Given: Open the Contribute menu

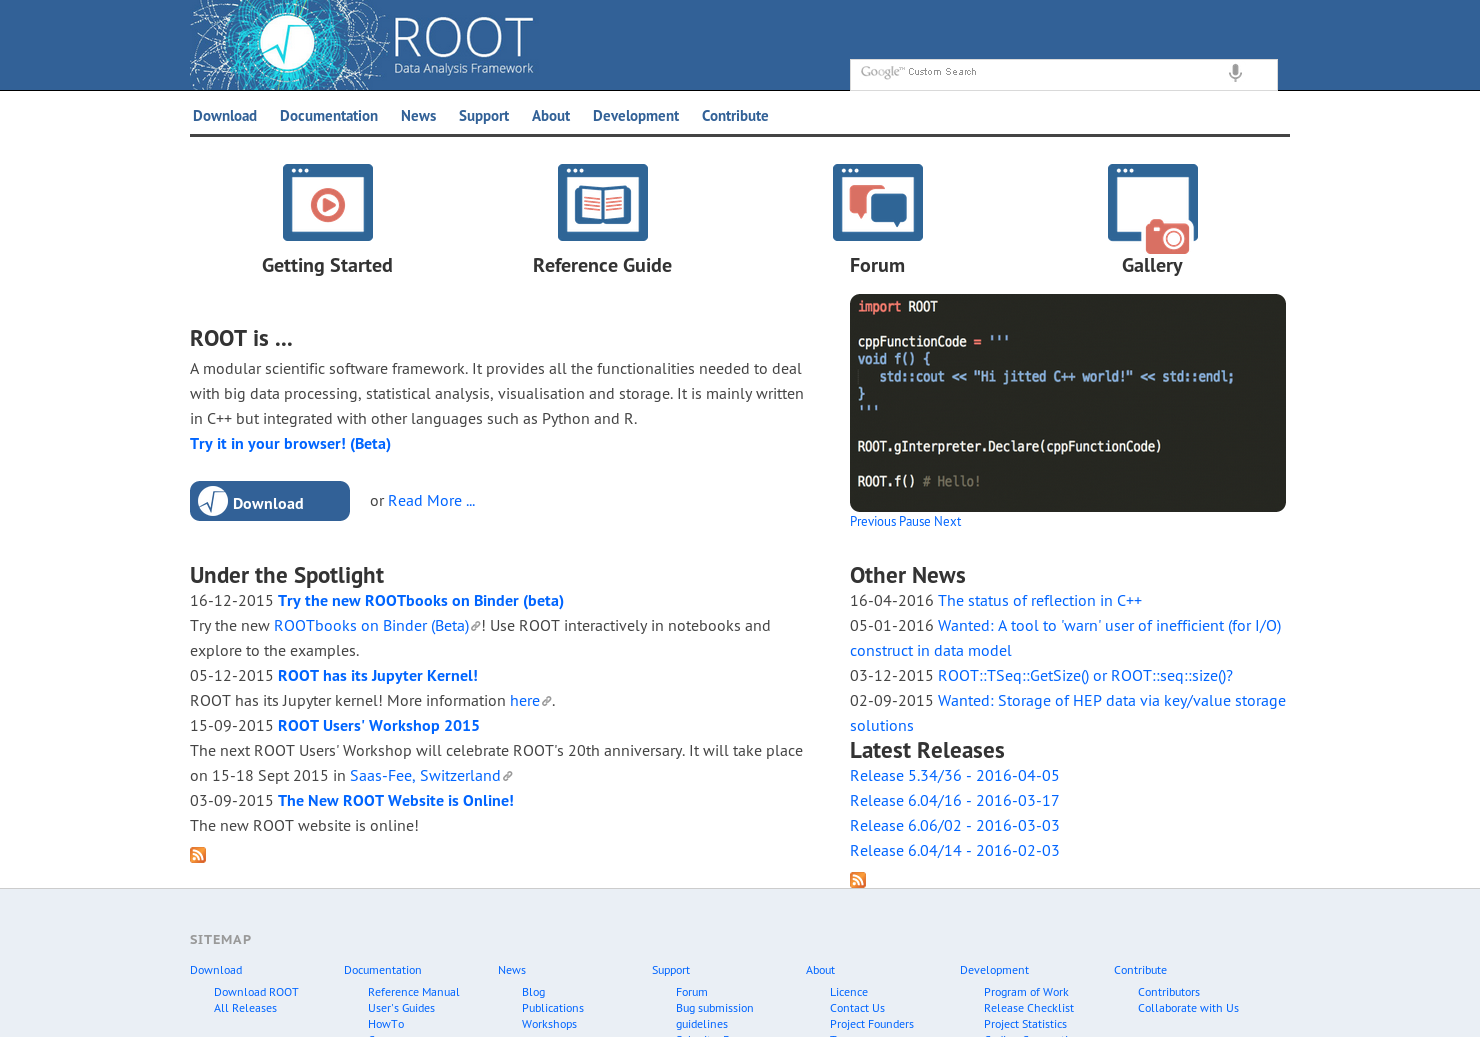Looking at the screenshot, I should (735, 115).
